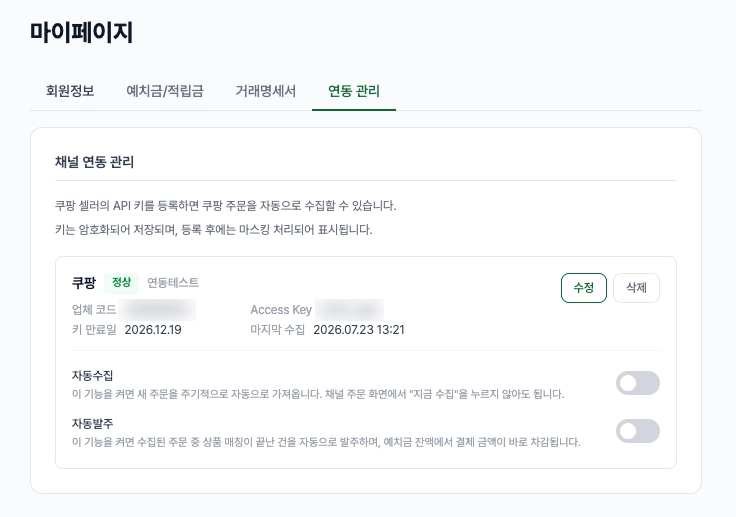Select the 연동 관리 tab
Viewport: 736px width, 517px height.
(x=354, y=91)
